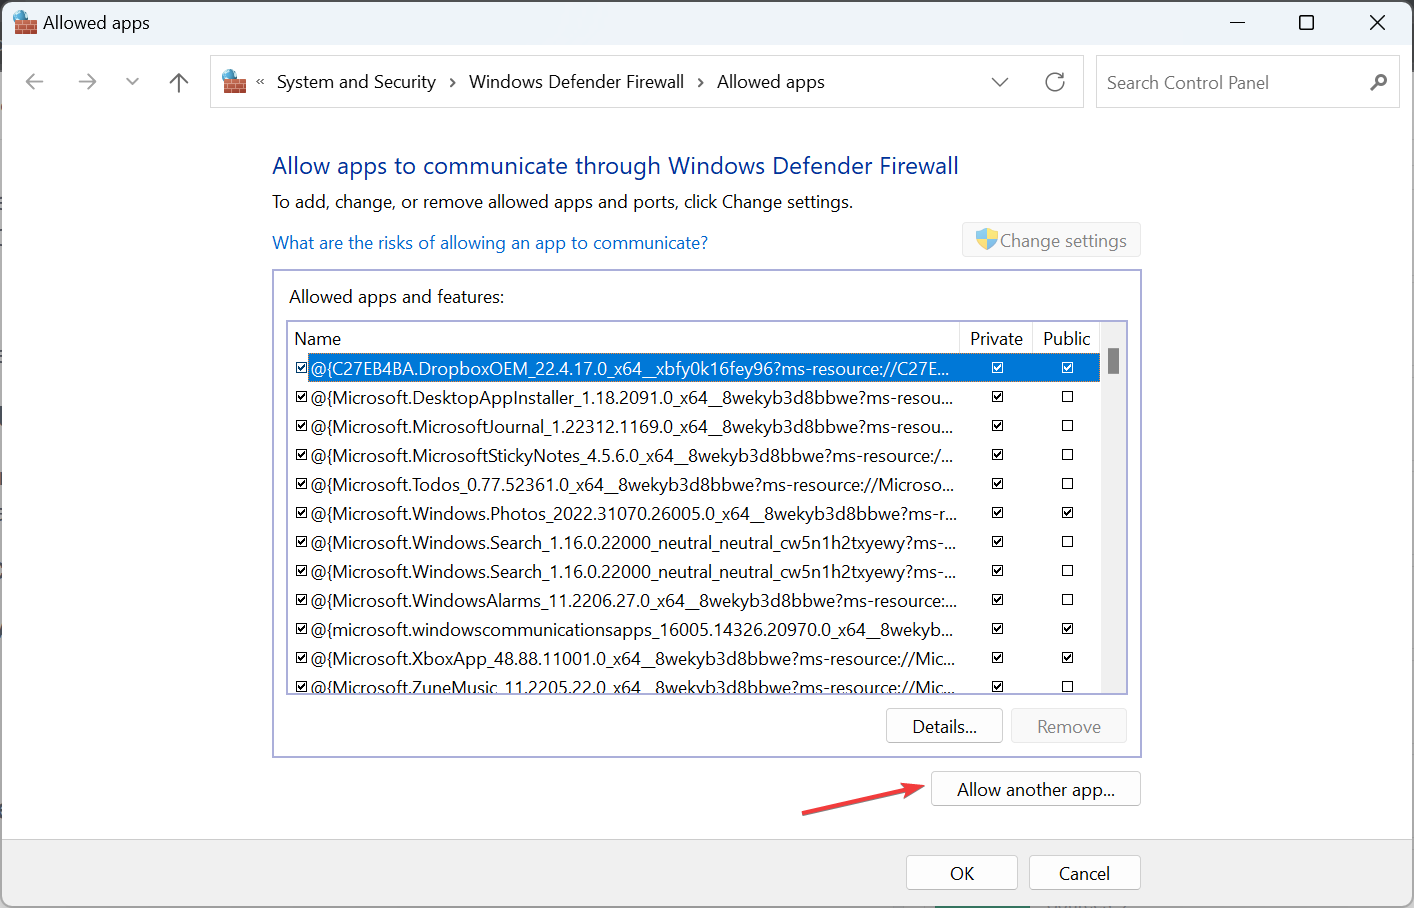Open the risks of allowing an app link
1414x908 pixels.
[x=490, y=243]
